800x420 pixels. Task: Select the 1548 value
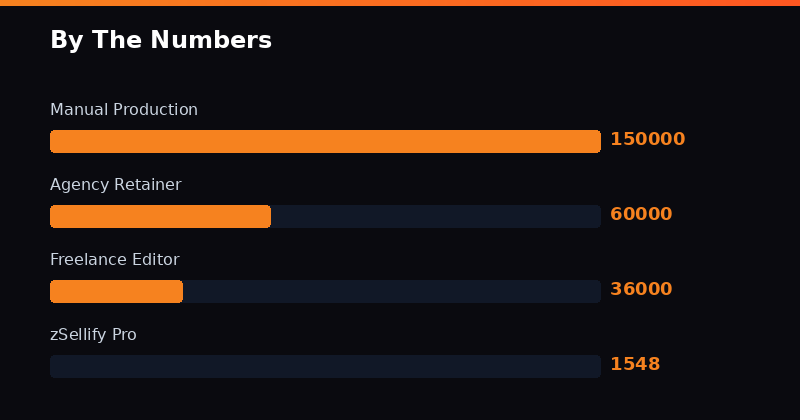635,365
